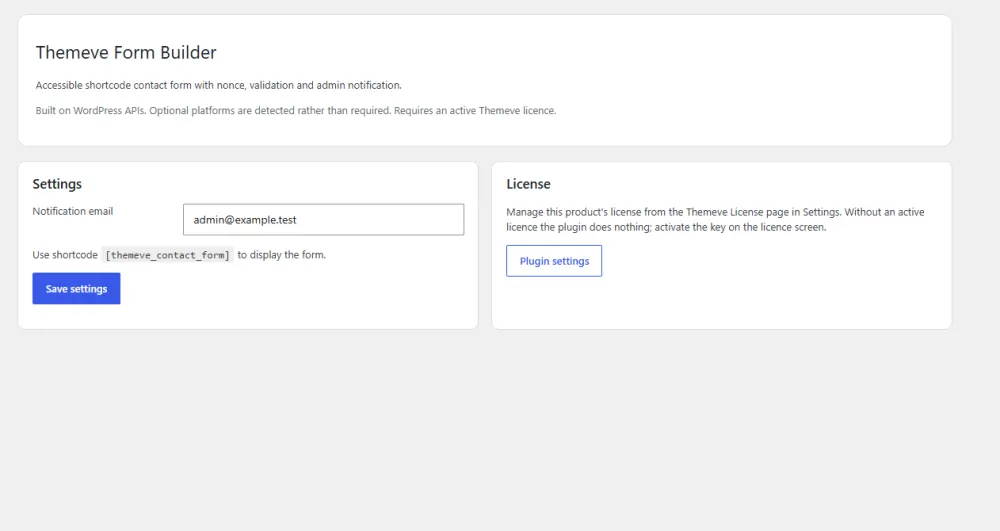Click the Themeve Form Builder heading
1000x531 pixels.
pos(126,52)
